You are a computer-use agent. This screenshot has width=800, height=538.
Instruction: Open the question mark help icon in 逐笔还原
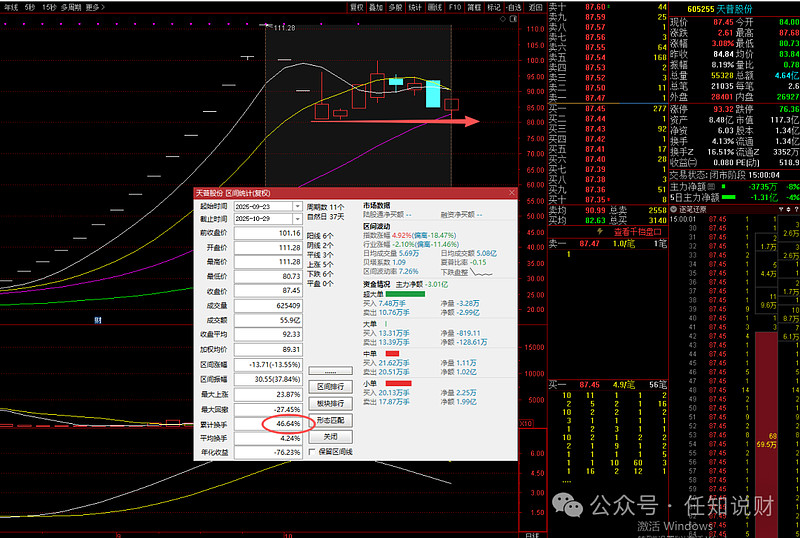[796, 209]
